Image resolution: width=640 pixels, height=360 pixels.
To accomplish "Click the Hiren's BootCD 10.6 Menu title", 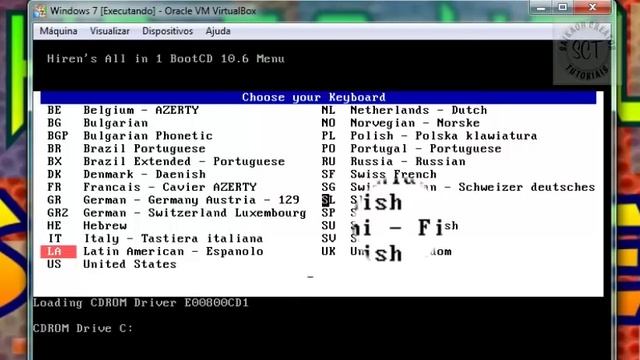I will click(166, 59).
